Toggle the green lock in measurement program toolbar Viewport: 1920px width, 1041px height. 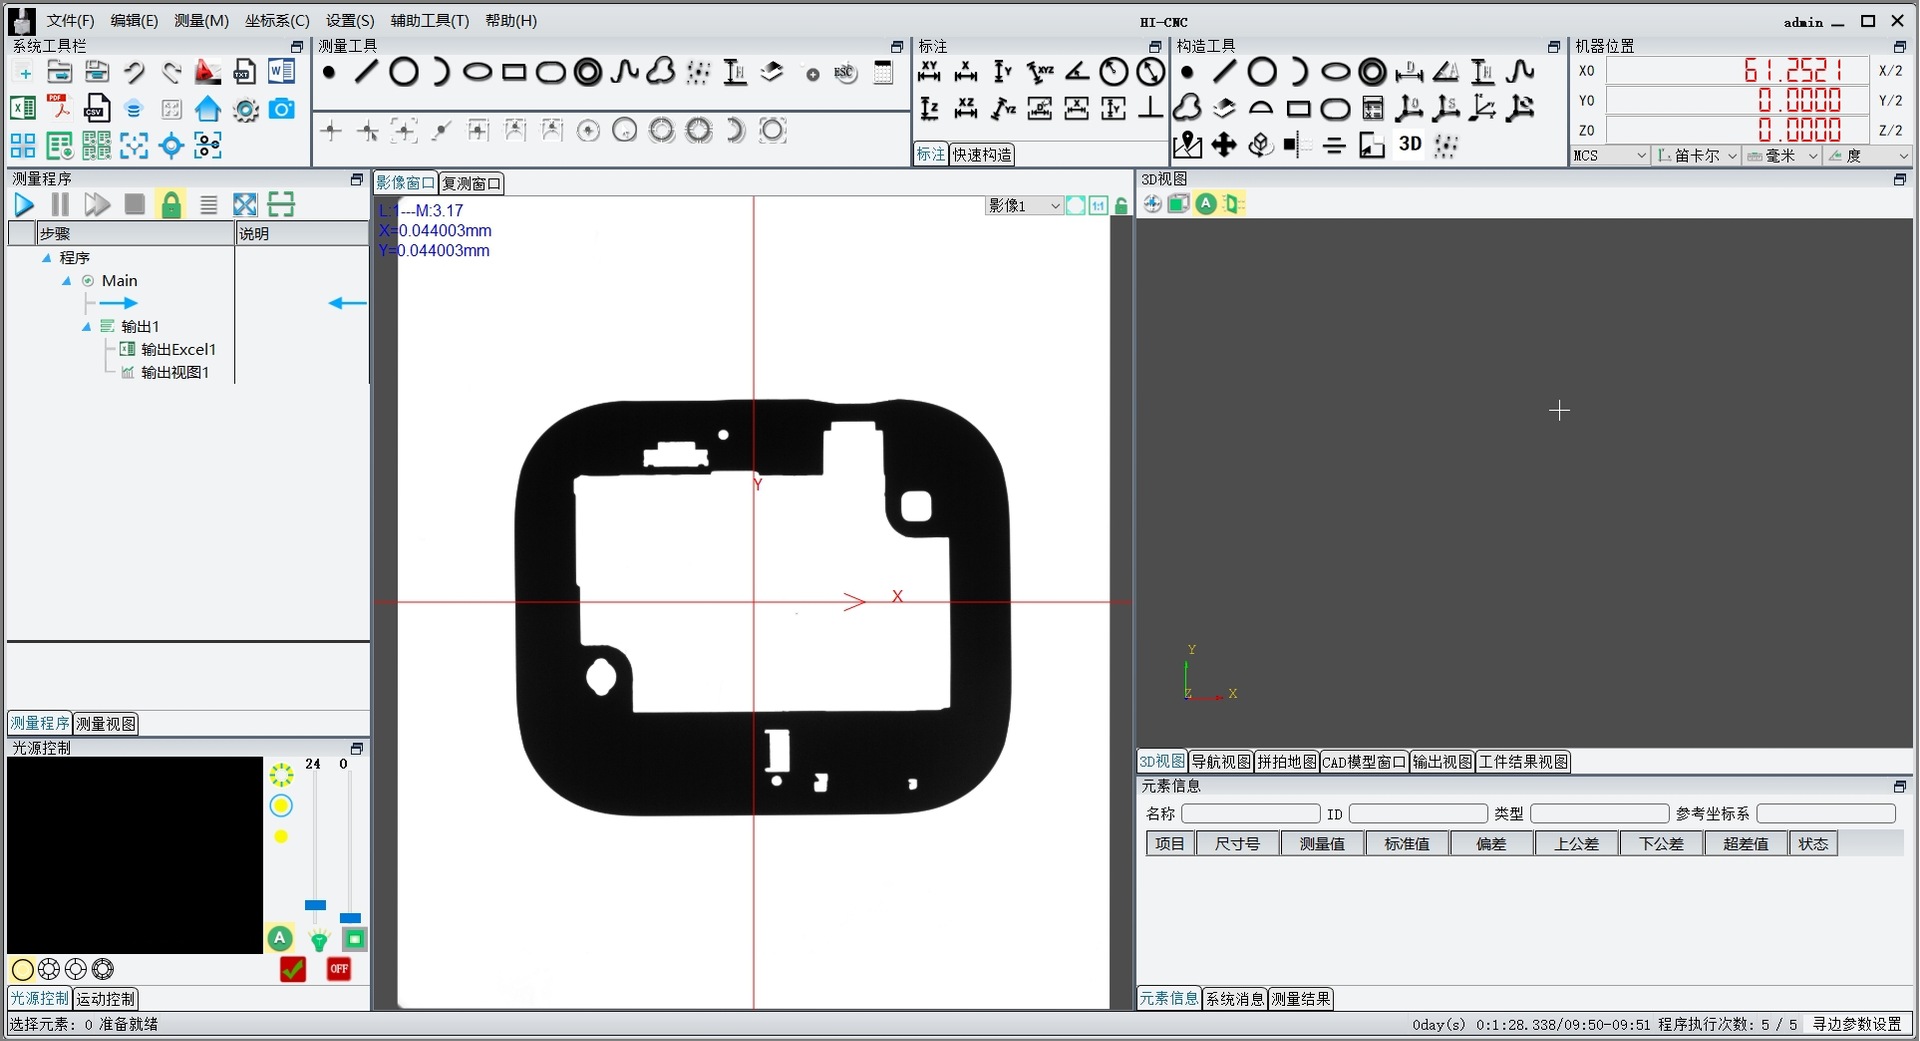pos(172,205)
